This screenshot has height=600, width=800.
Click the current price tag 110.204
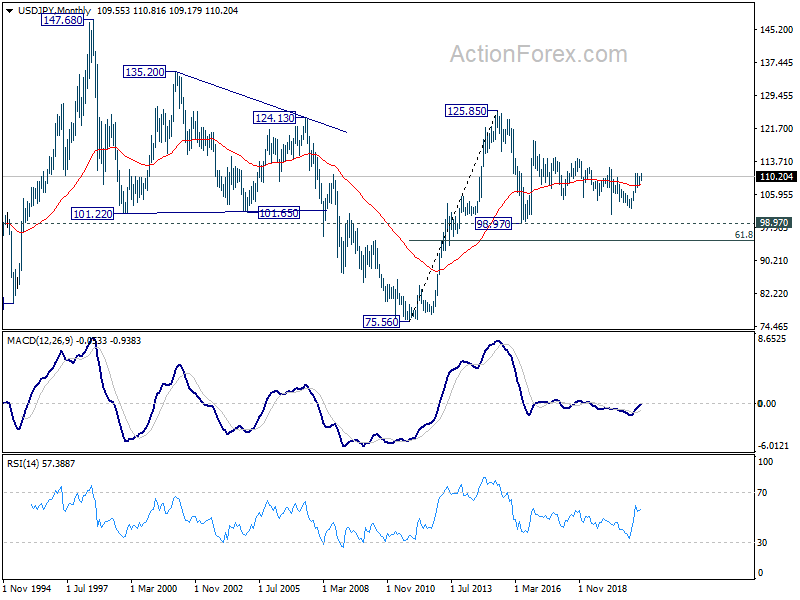(x=777, y=177)
